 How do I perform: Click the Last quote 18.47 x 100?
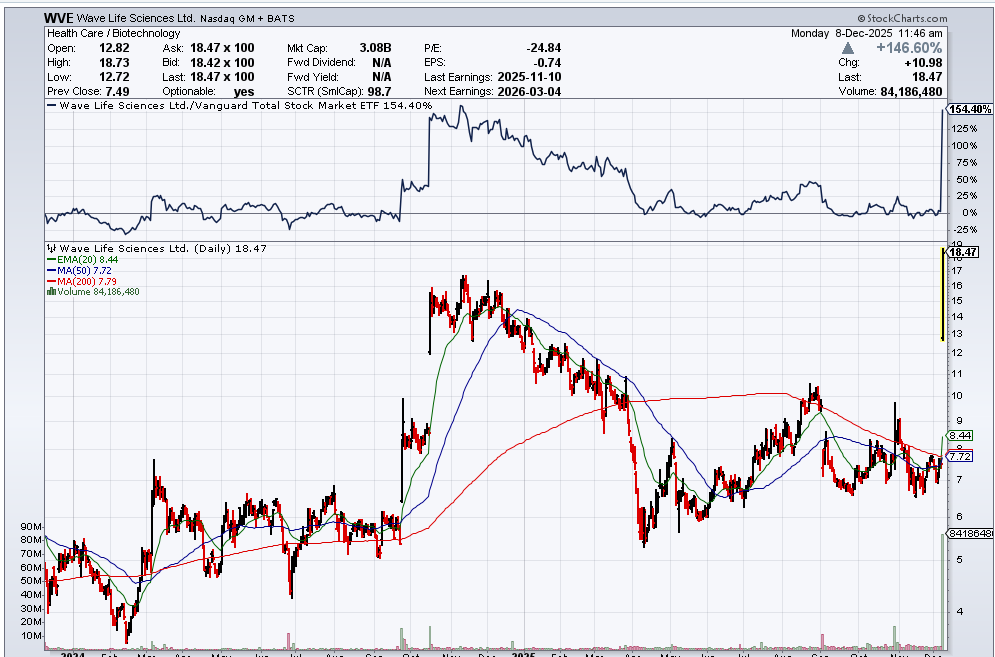click(222, 77)
